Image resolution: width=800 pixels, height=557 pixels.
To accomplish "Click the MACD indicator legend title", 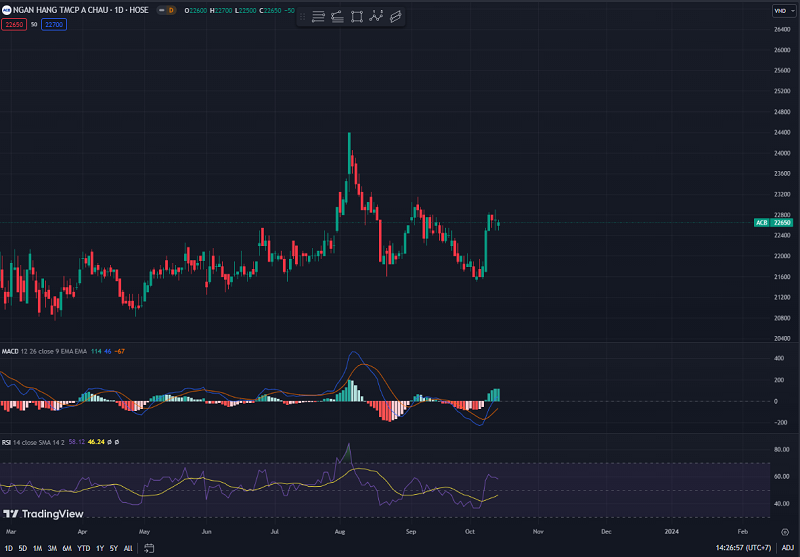I will (12, 351).
